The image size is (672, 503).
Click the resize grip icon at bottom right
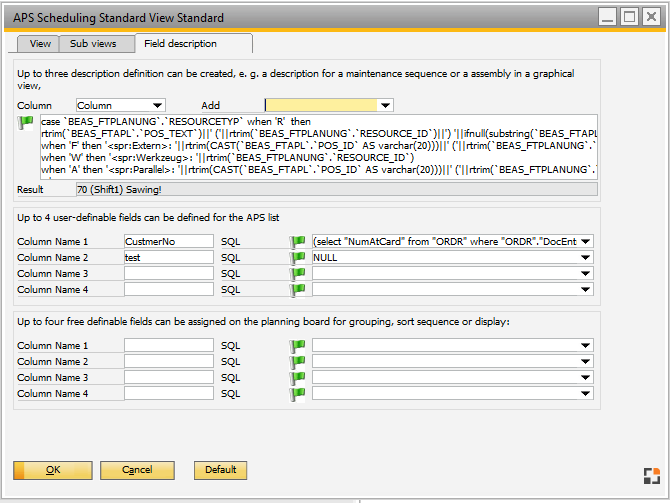[651, 475]
